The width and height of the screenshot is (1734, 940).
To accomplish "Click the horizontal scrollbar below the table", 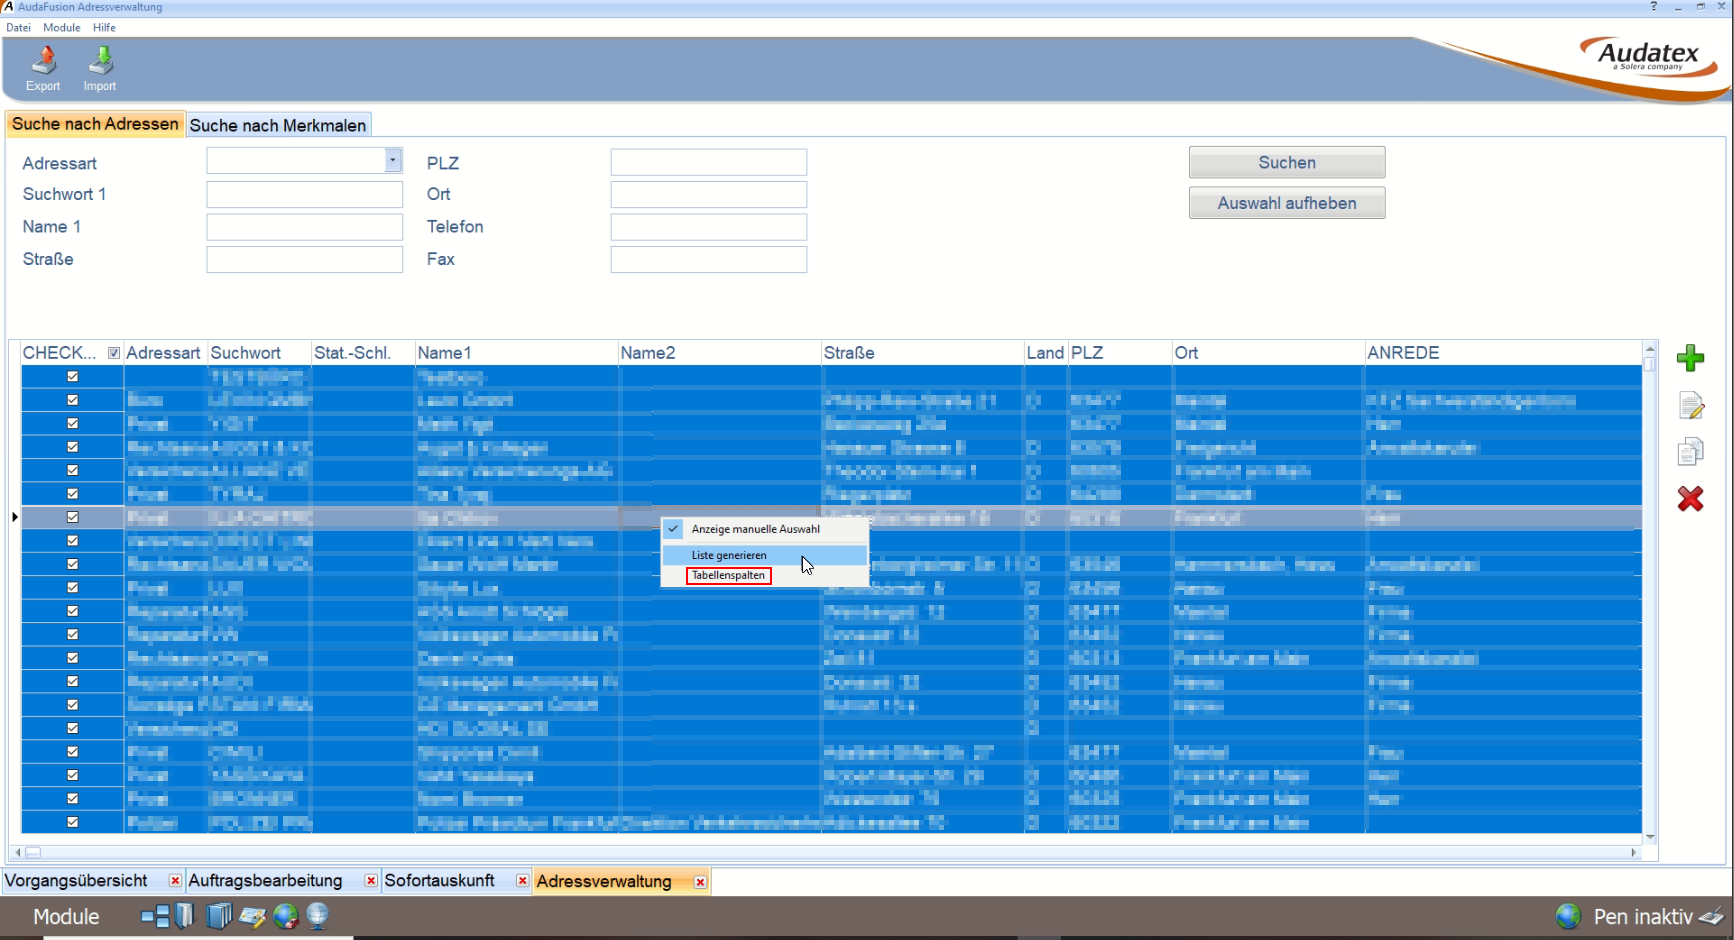I will [x=826, y=853].
